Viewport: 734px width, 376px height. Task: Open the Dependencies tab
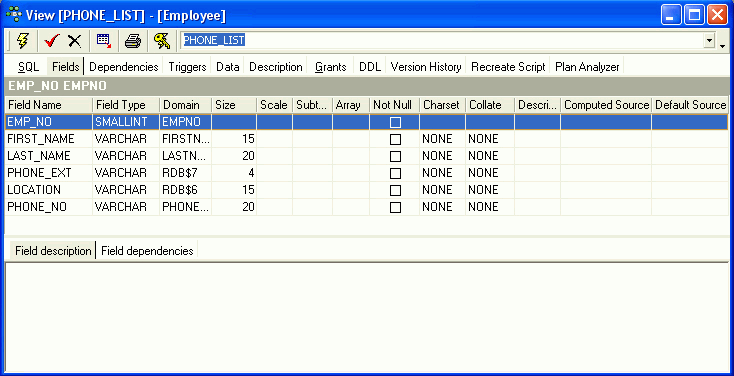pyautogui.click(x=124, y=67)
